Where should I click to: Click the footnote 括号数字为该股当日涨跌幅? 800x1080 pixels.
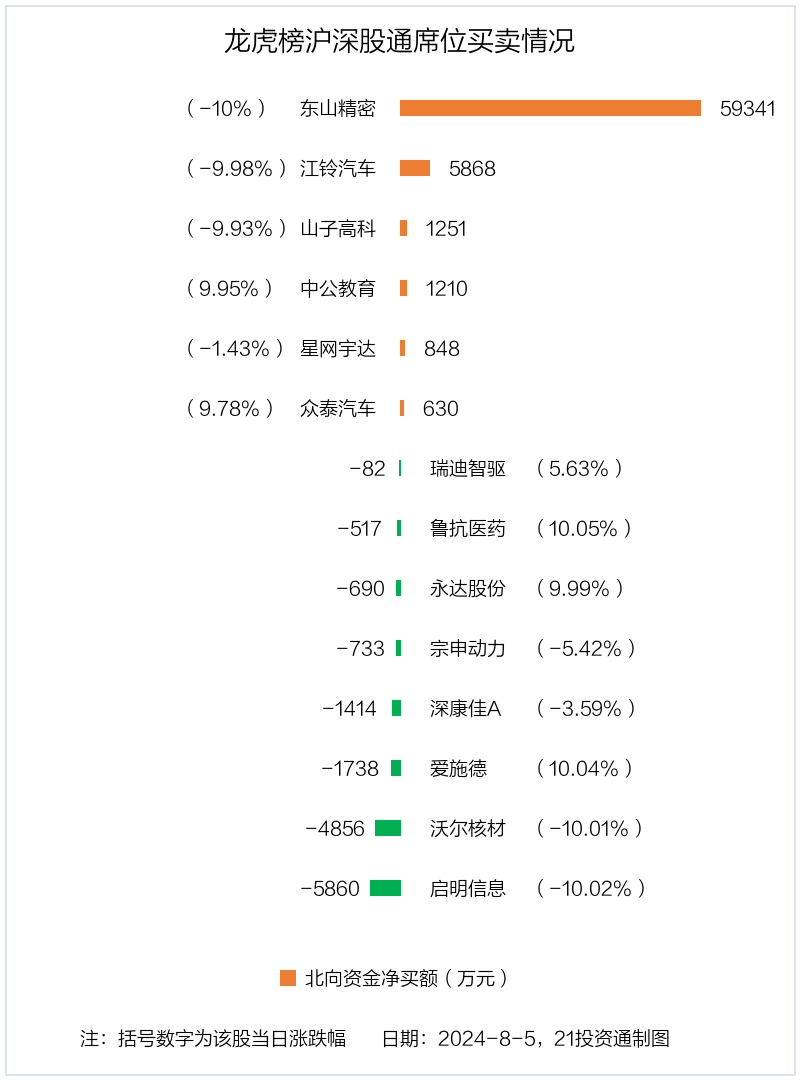232,1038
